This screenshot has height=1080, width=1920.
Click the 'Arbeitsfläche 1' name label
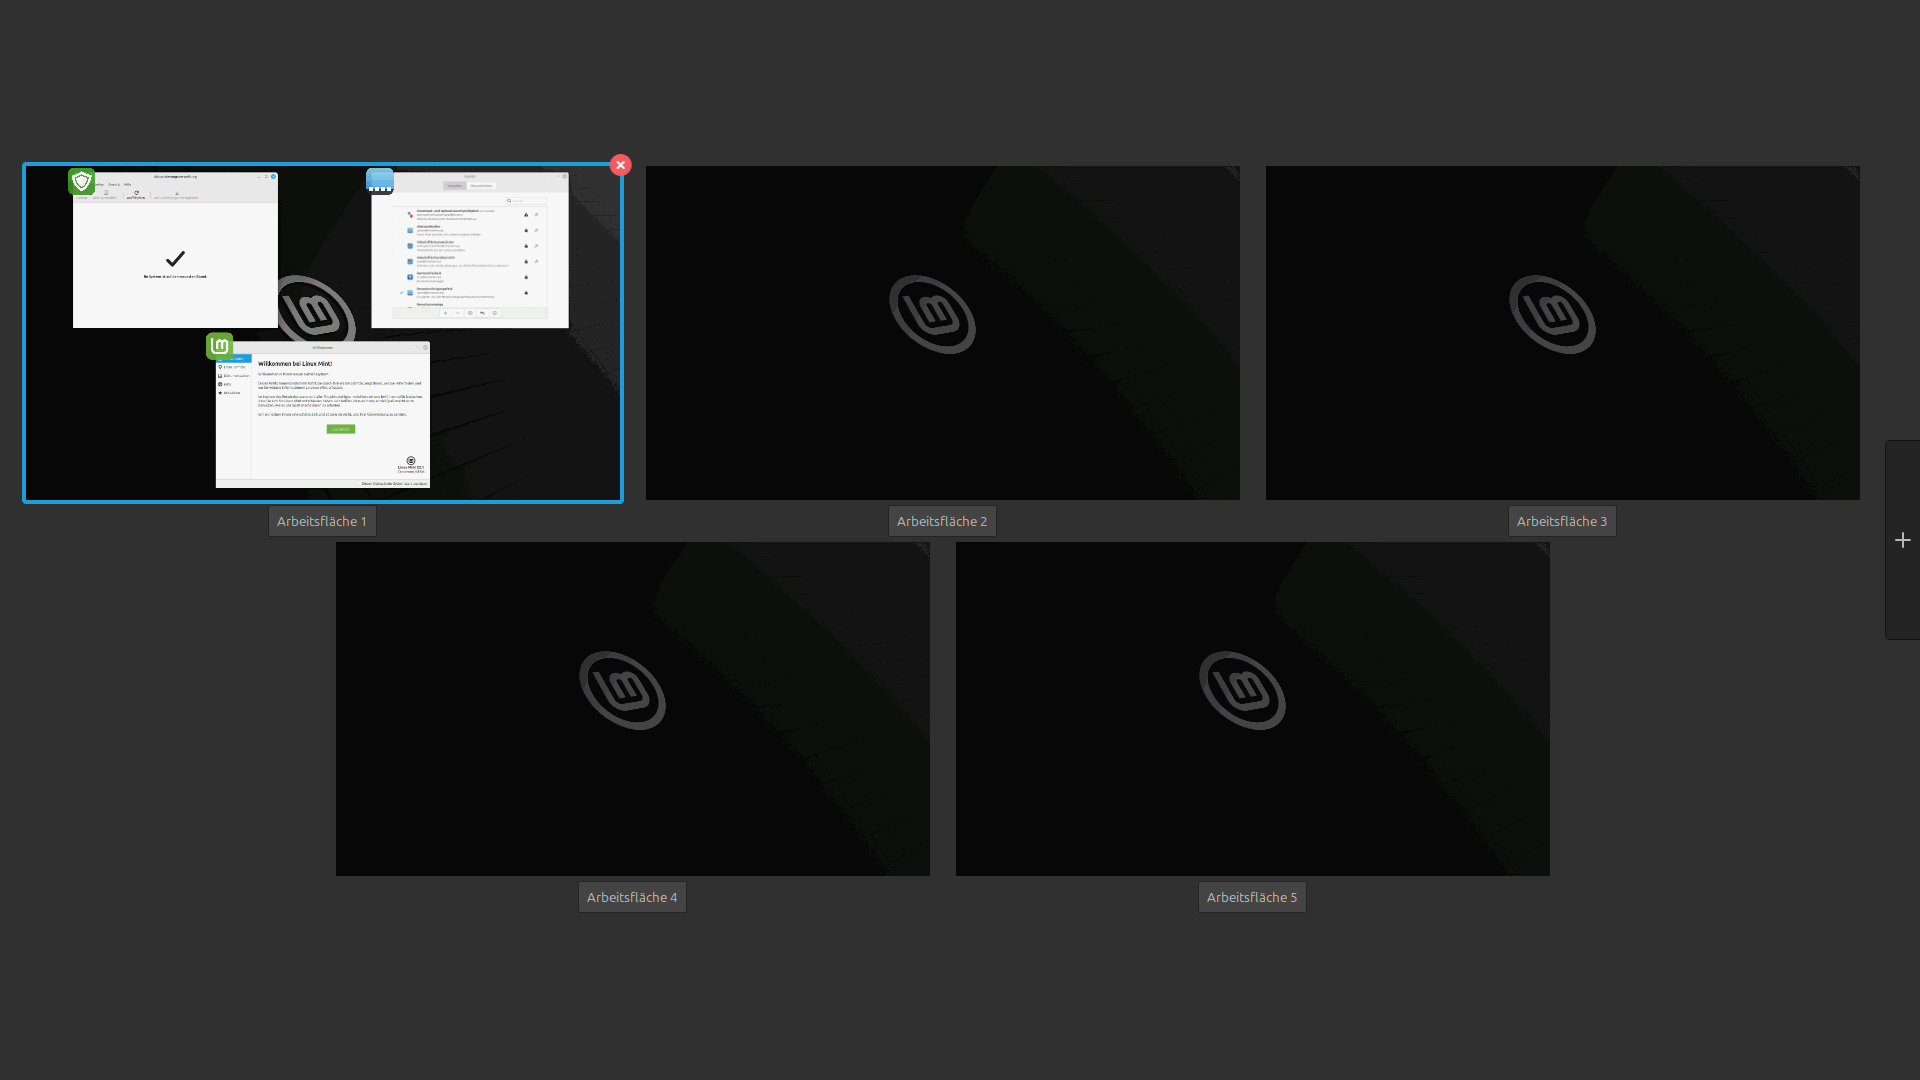point(322,521)
